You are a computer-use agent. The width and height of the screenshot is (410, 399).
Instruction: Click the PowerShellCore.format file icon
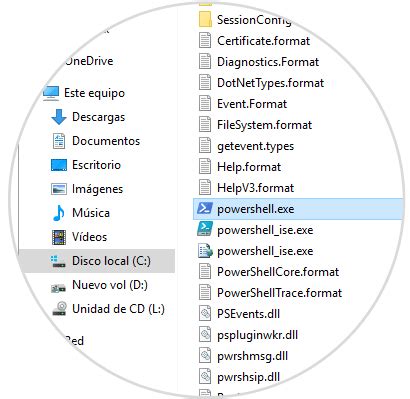click(205, 272)
